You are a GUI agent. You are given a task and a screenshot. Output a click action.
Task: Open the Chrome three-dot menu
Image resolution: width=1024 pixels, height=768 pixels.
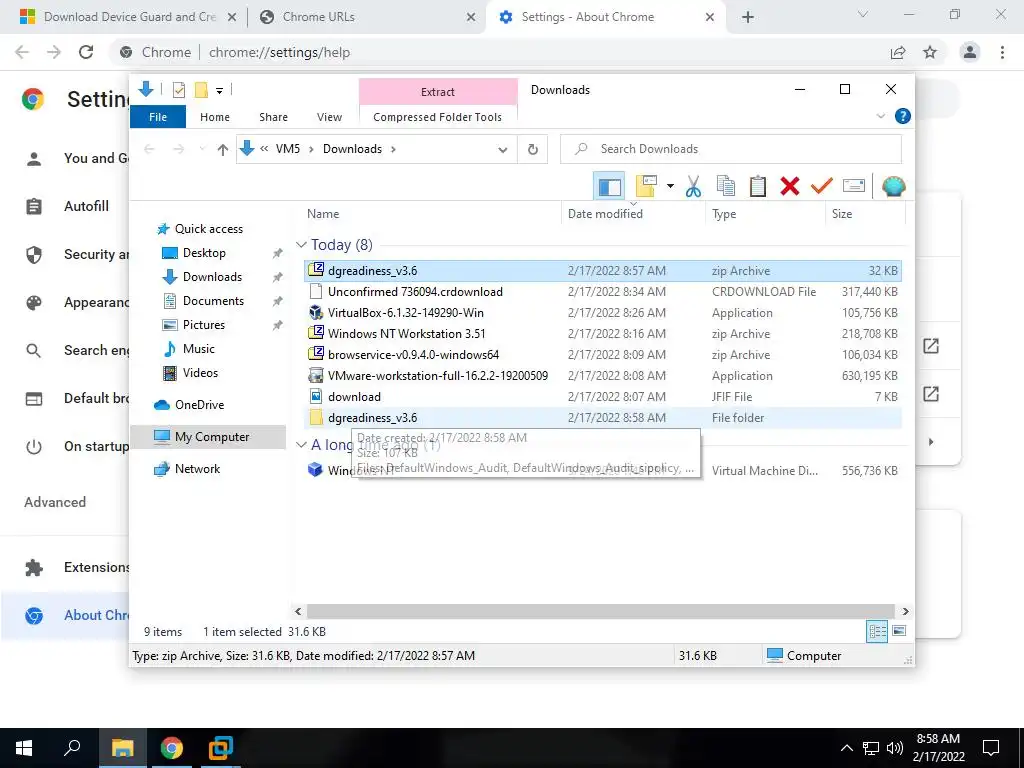point(1002,52)
